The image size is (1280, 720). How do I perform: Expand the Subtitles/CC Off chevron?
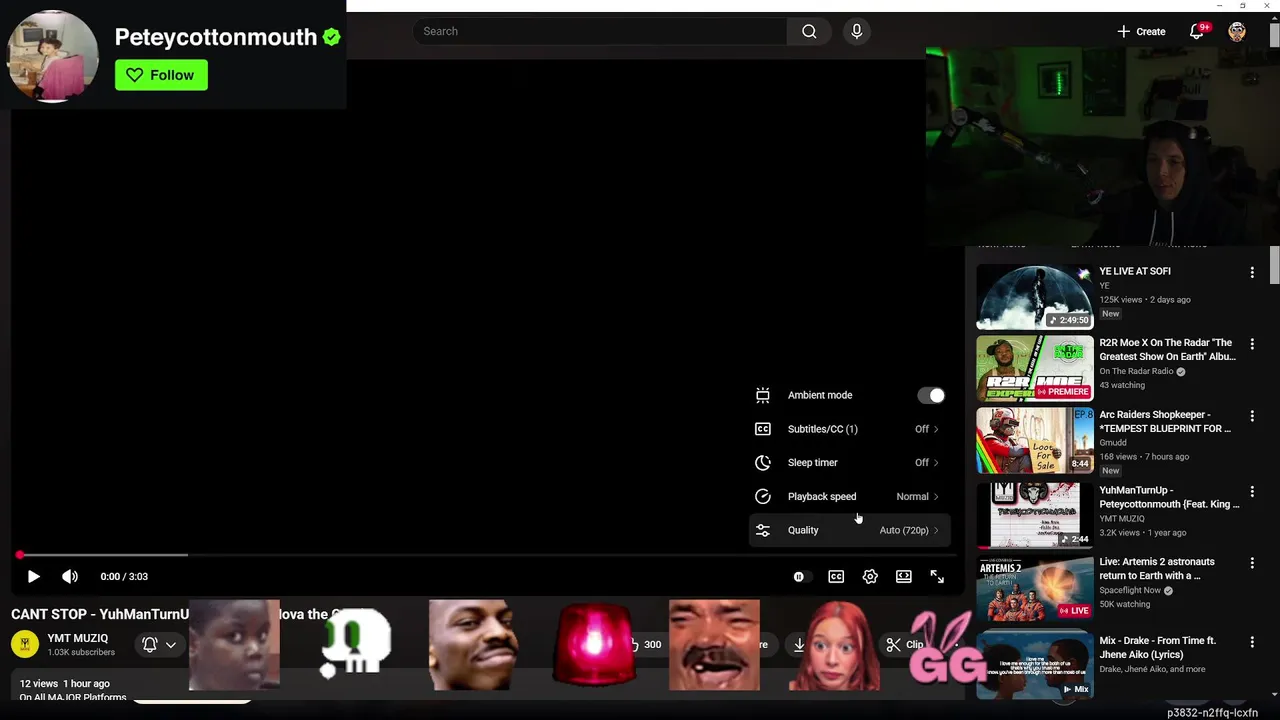[936, 429]
